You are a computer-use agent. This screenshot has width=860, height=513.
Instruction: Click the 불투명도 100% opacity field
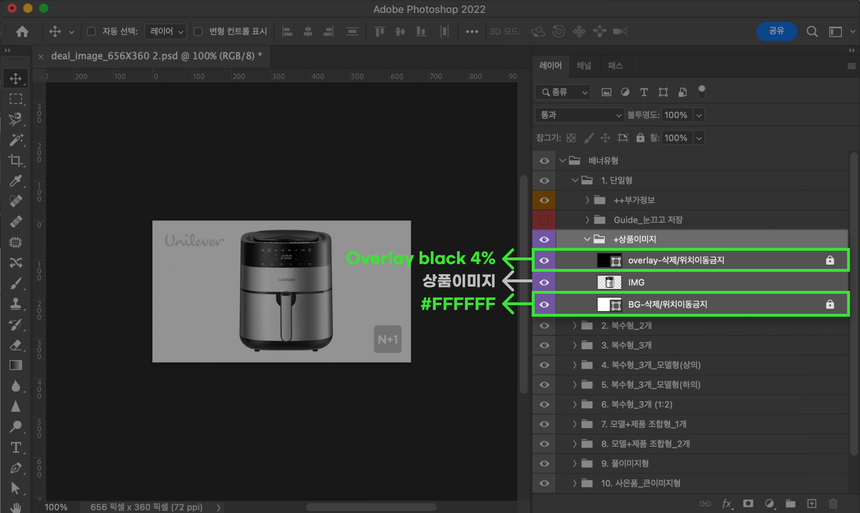click(x=675, y=115)
